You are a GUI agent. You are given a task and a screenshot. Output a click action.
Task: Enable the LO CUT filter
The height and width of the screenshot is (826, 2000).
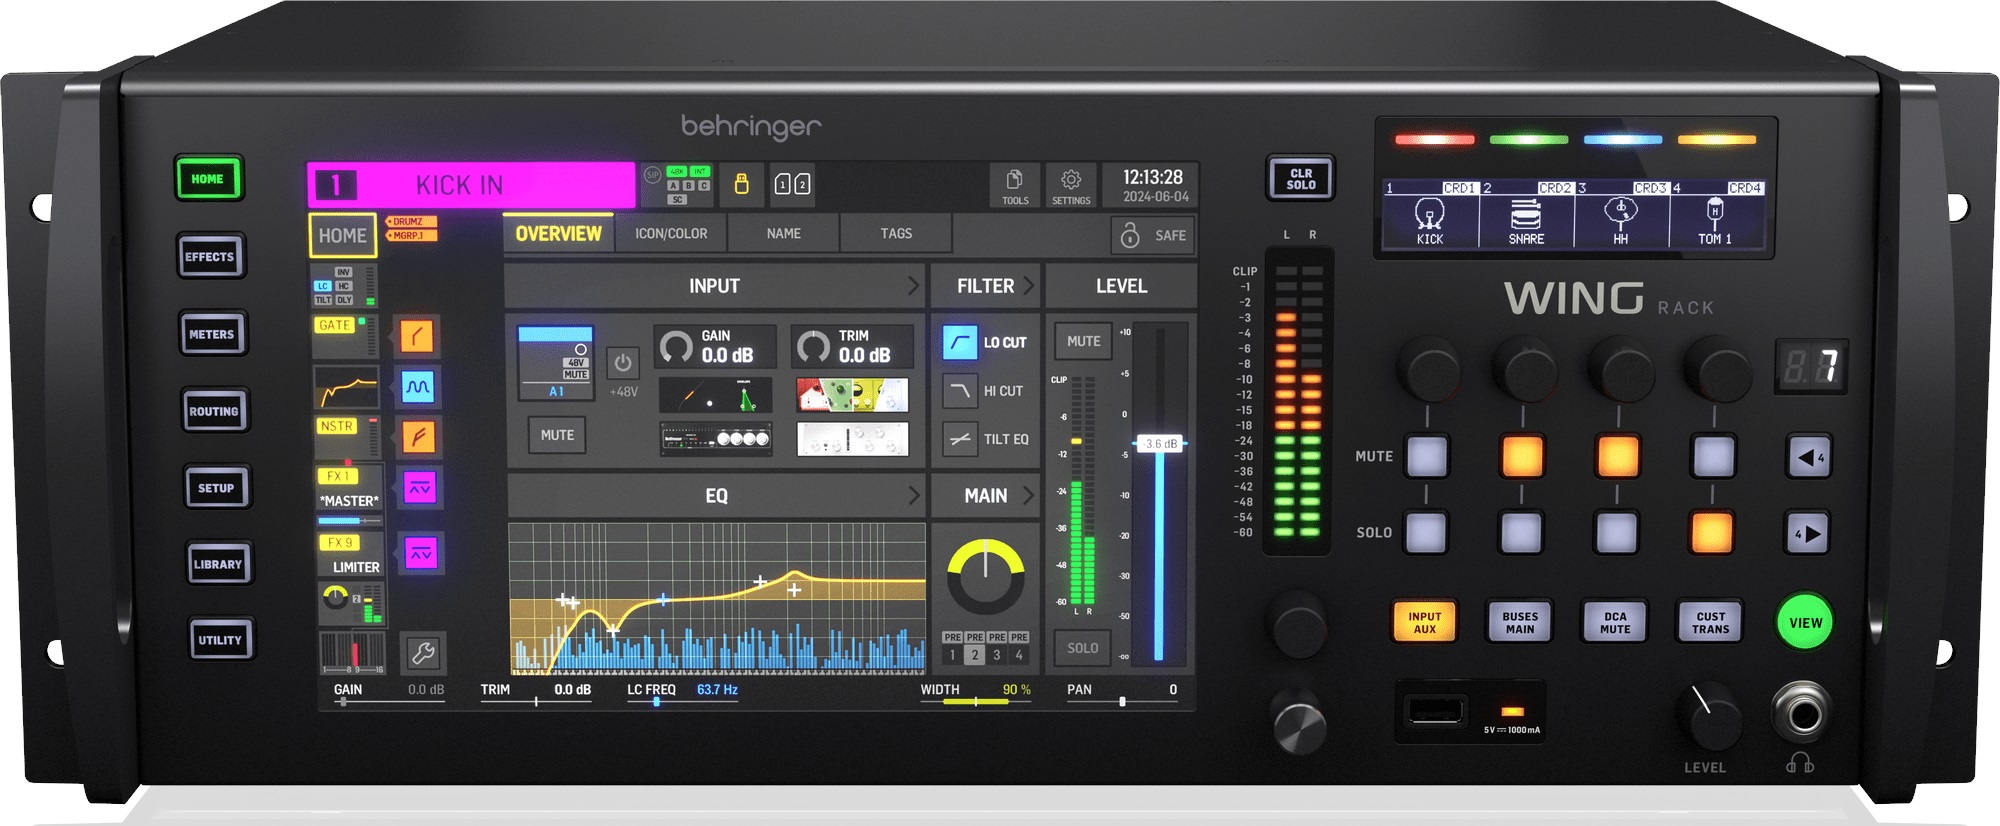pos(960,342)
